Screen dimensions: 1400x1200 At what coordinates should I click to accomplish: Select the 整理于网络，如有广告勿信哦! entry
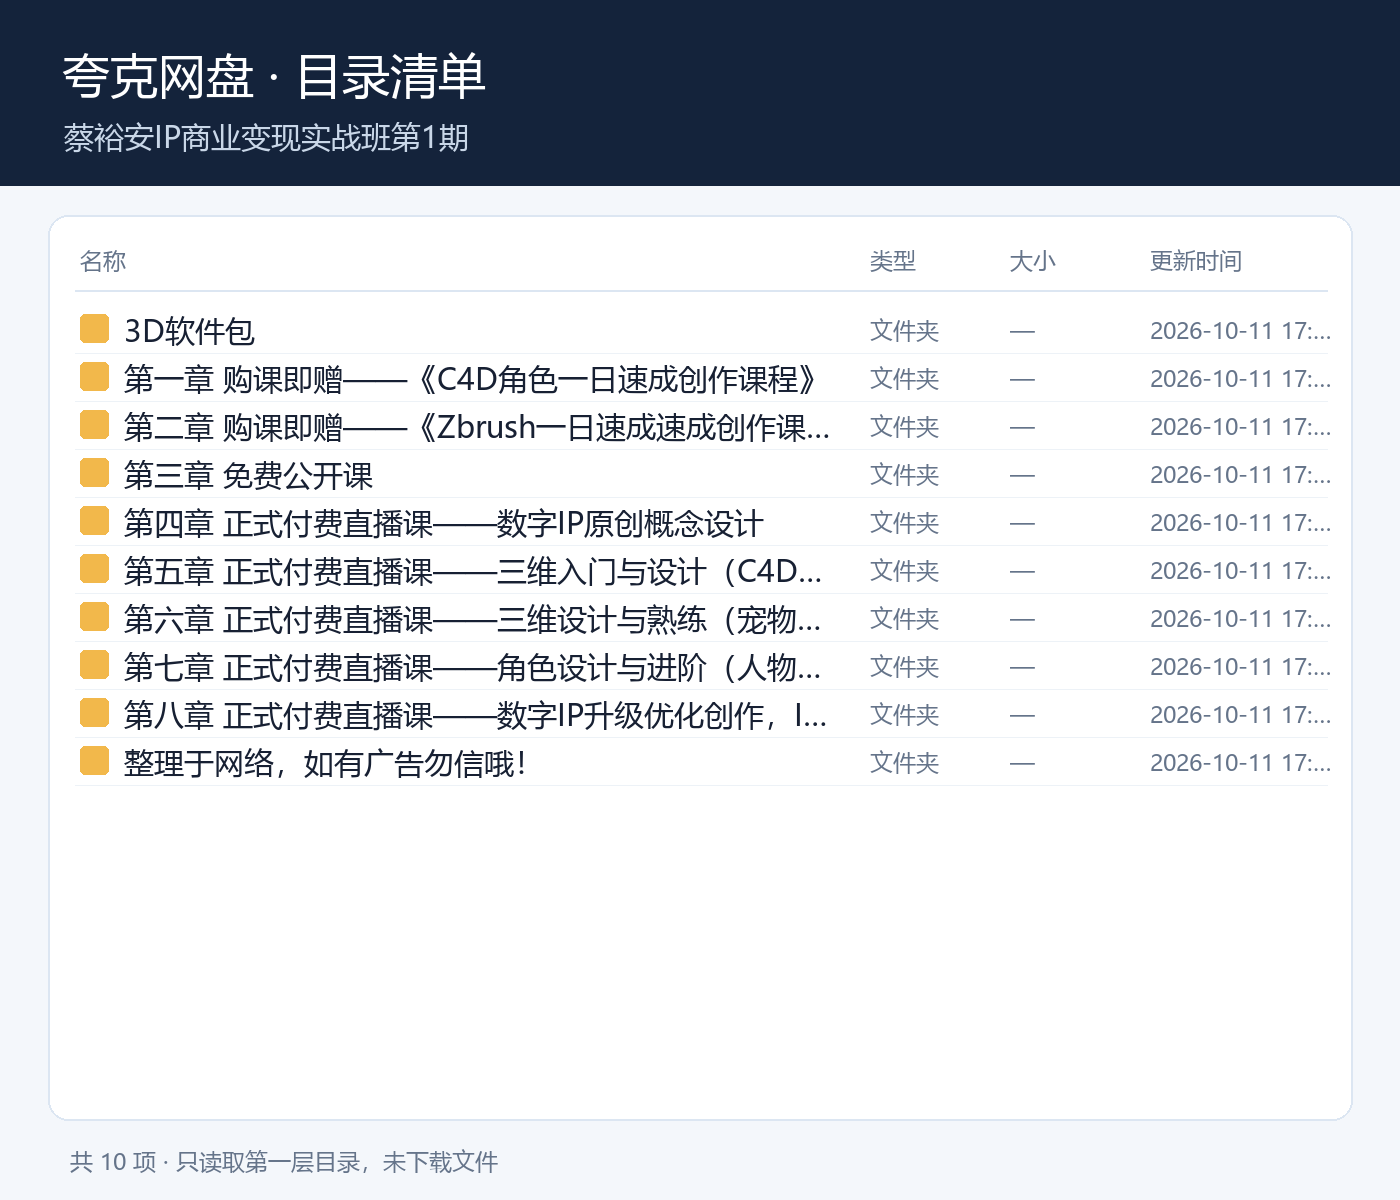click(325, 763)
